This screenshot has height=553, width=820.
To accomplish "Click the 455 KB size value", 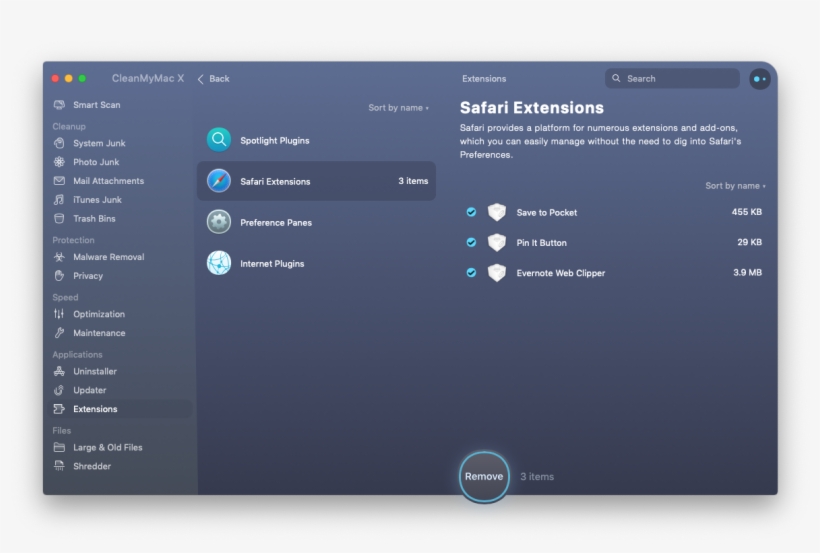I will (746, 212).
